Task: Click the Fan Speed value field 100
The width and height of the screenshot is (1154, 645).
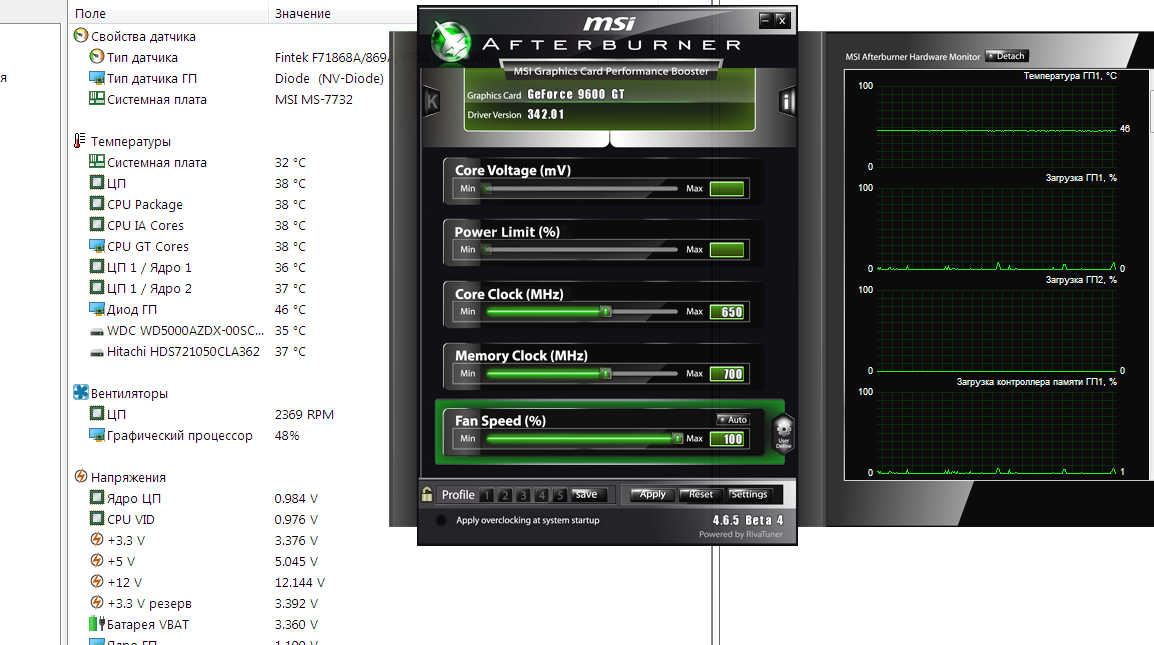Action: click(x=728, y=439)
